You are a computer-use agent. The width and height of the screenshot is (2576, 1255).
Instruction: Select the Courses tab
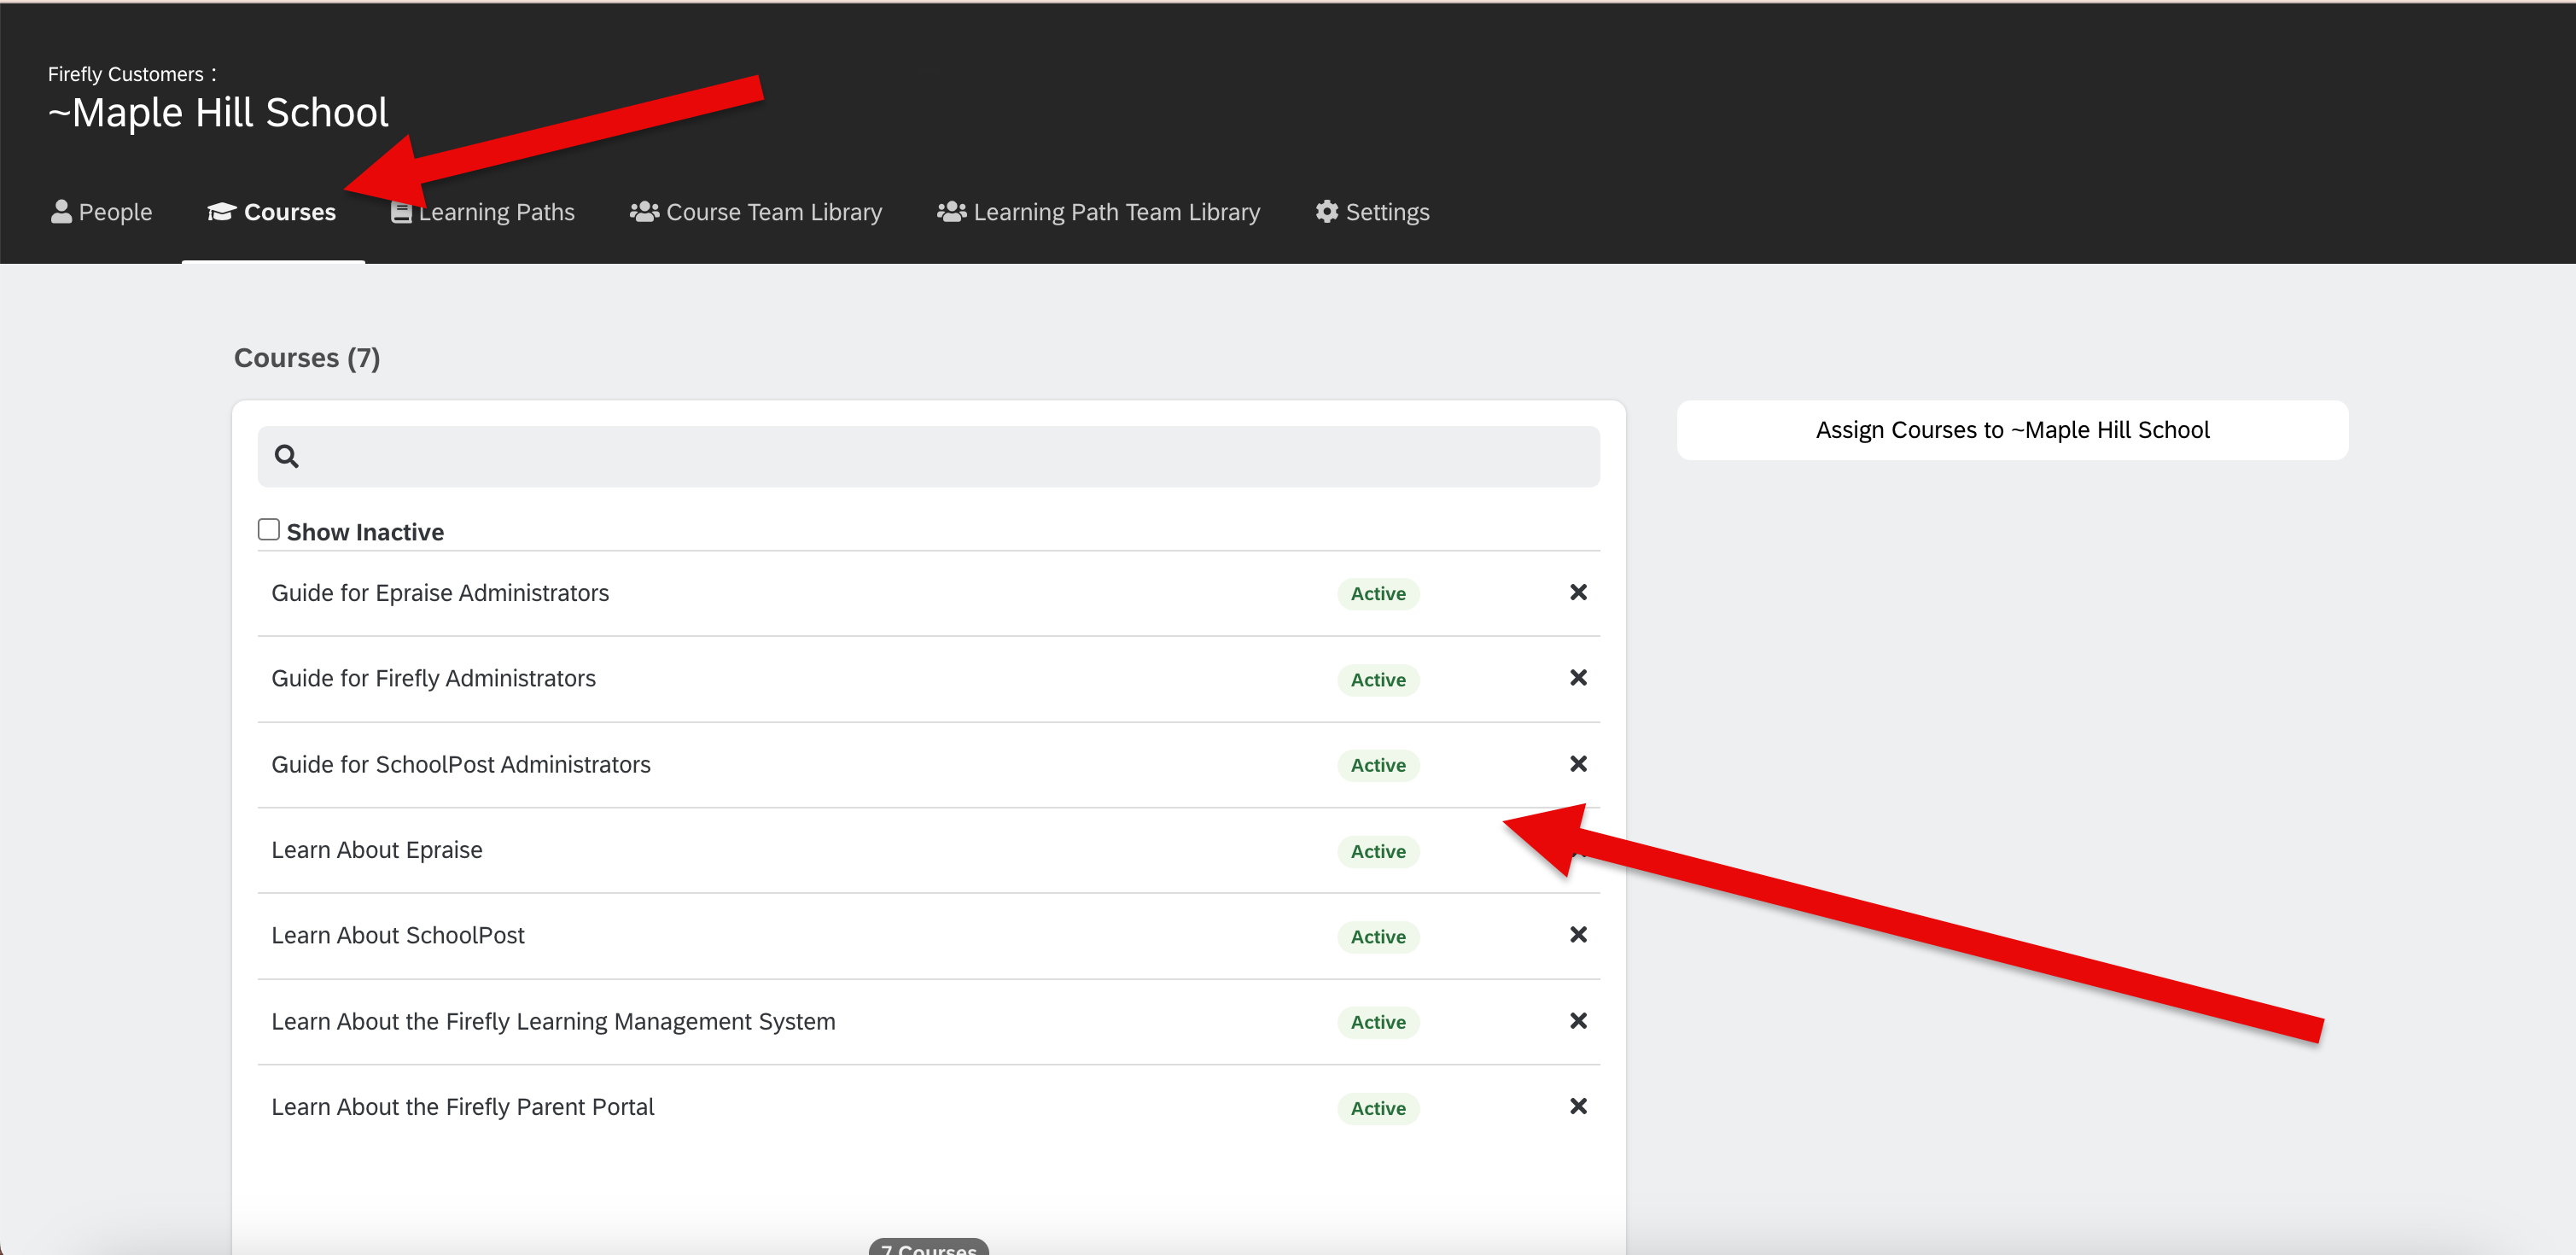click(272, 212)
